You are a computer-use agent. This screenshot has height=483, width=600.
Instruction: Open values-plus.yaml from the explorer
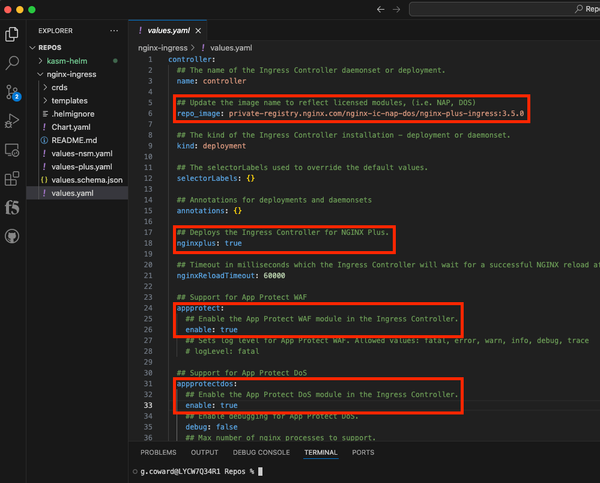(x=82, y=166)
